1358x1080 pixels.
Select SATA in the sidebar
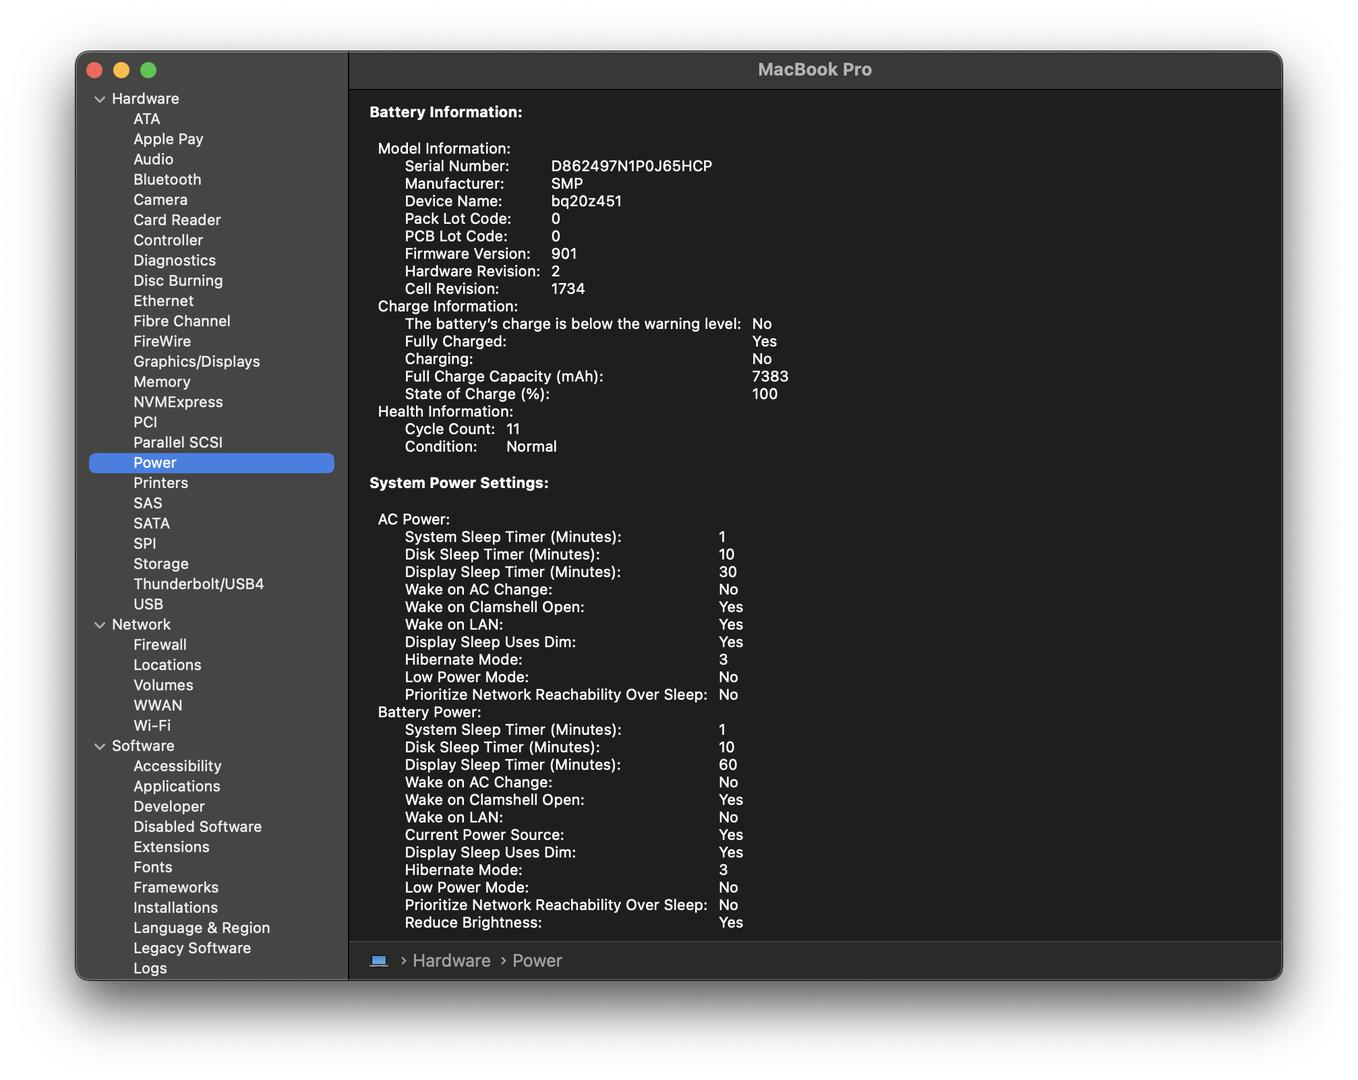point(151,523)
